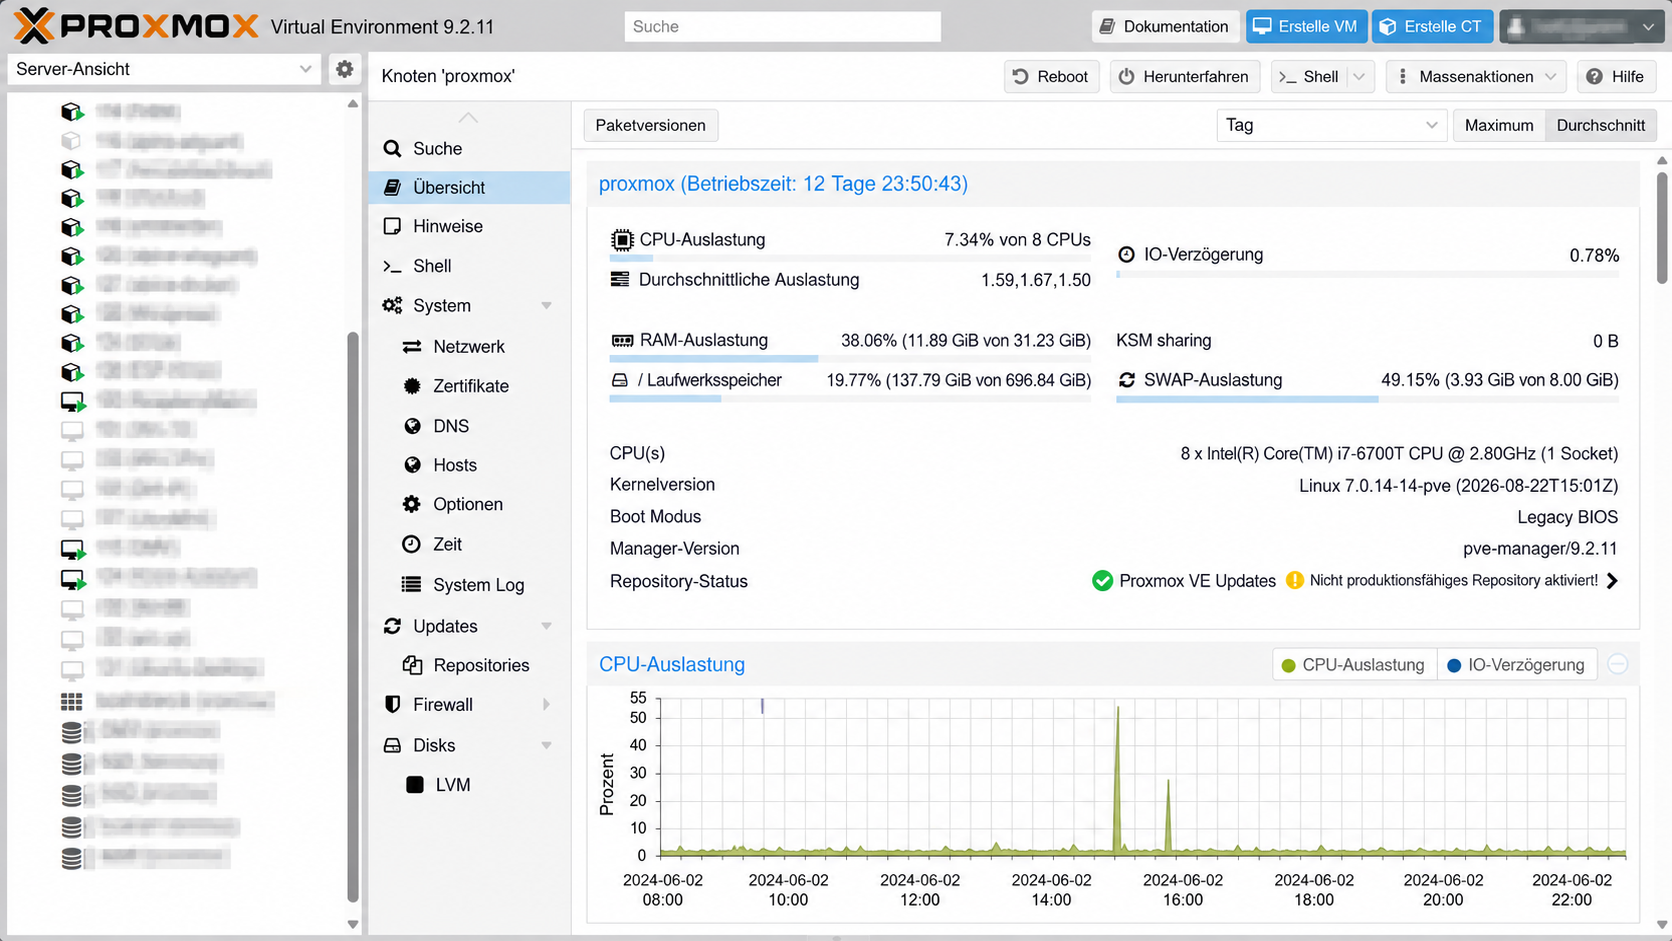Toggle CPU-Auslastung series in chart legend

1354,665
